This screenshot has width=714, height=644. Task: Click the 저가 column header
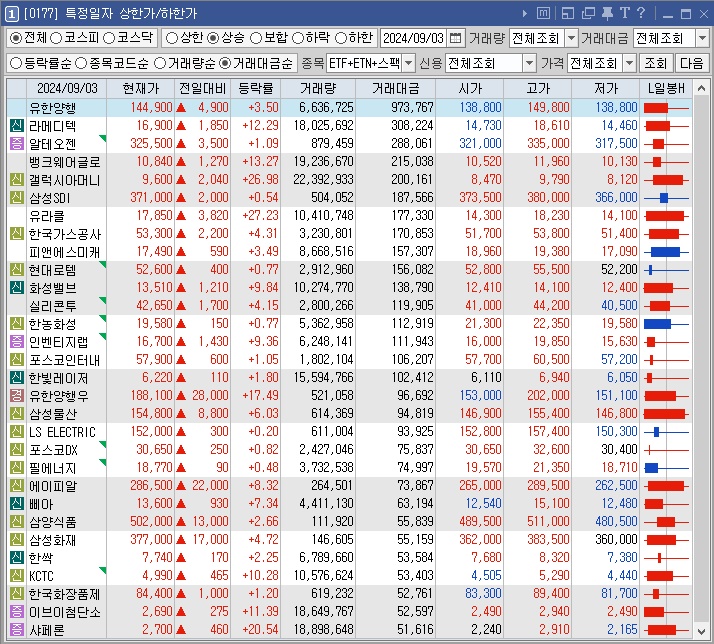[606, 88]
